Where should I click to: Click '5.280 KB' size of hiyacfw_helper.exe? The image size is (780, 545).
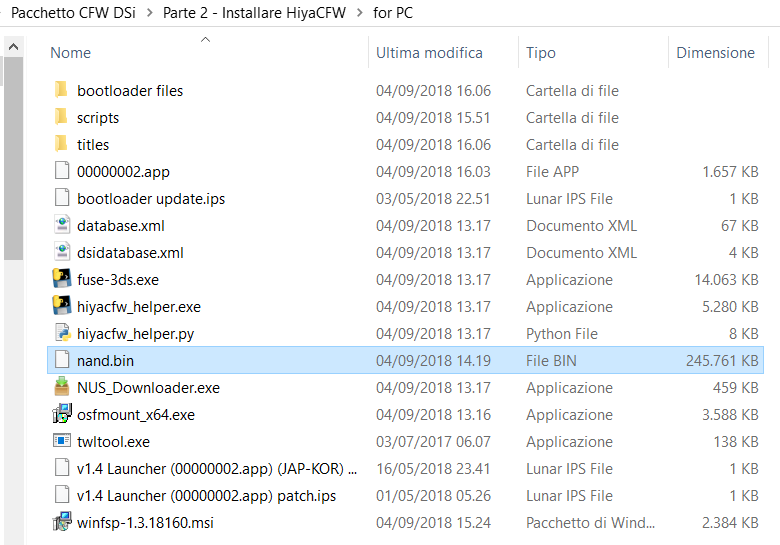[730, 306]
